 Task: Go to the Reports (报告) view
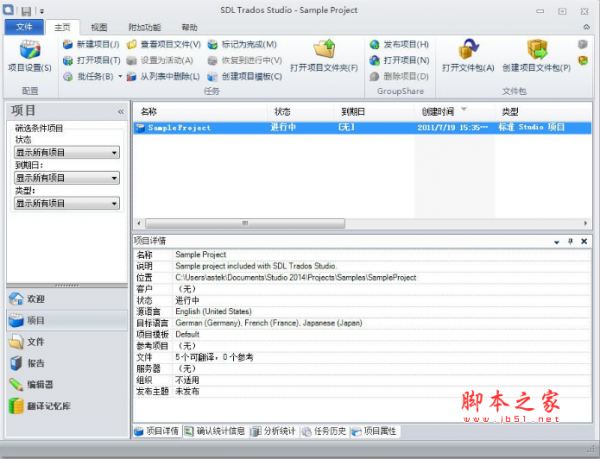point(67,363)
